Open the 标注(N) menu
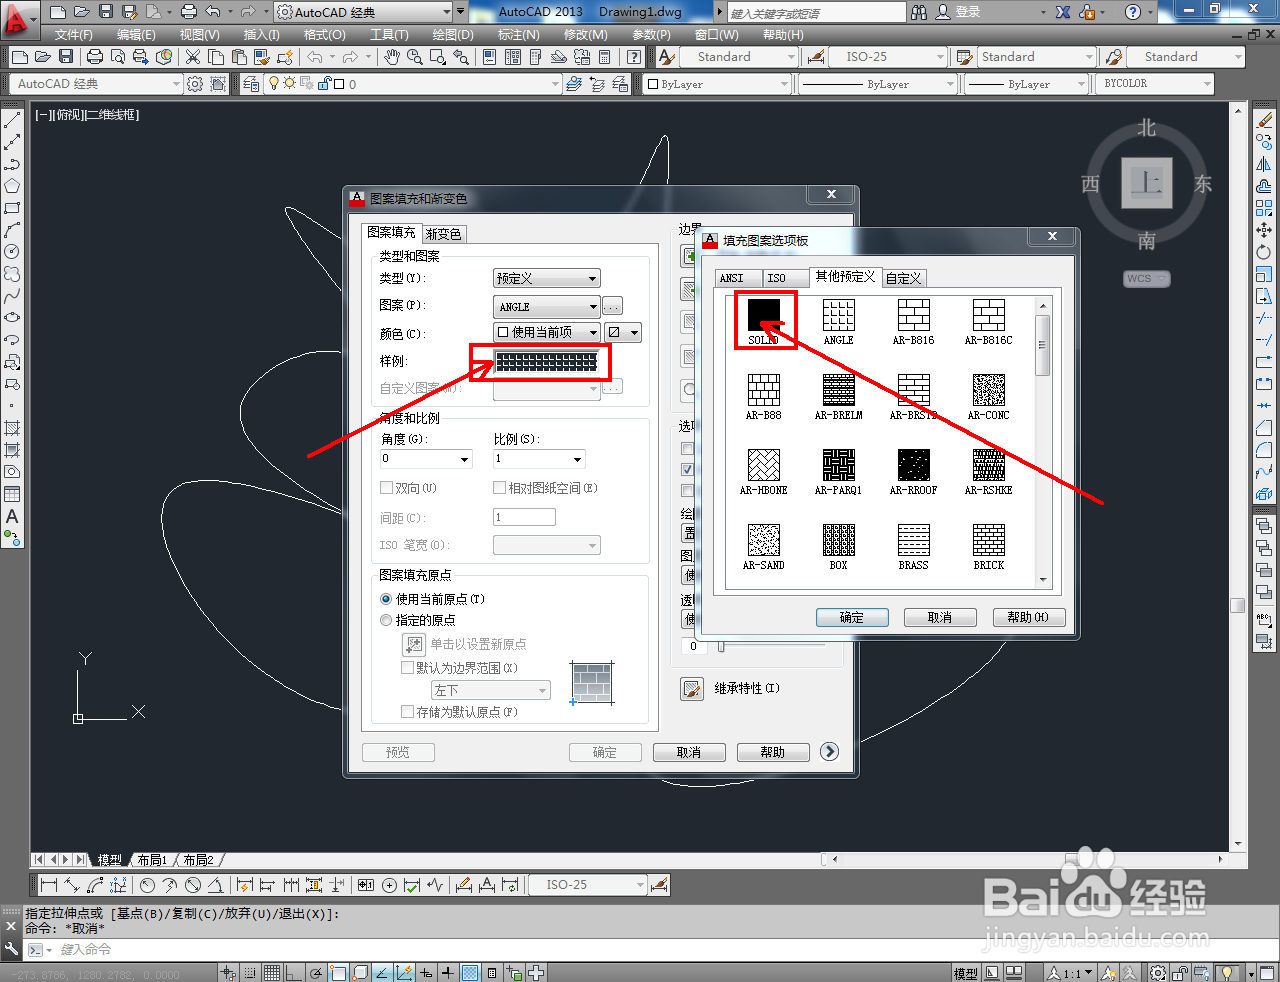Image resolution: width=1280 pixels, height=982 pixels. pyautogui.click(x=519, y=34)
